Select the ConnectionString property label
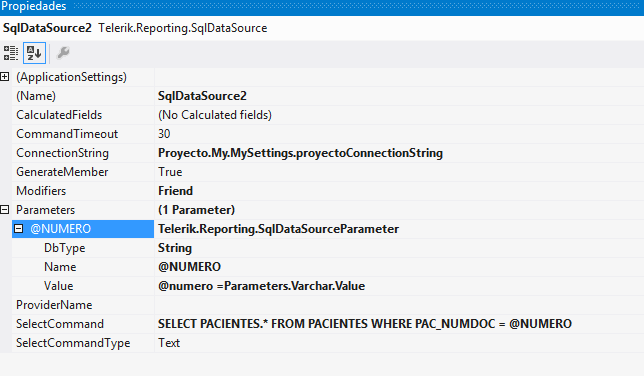This screenshot has height=376, width=644. point(62,153)
